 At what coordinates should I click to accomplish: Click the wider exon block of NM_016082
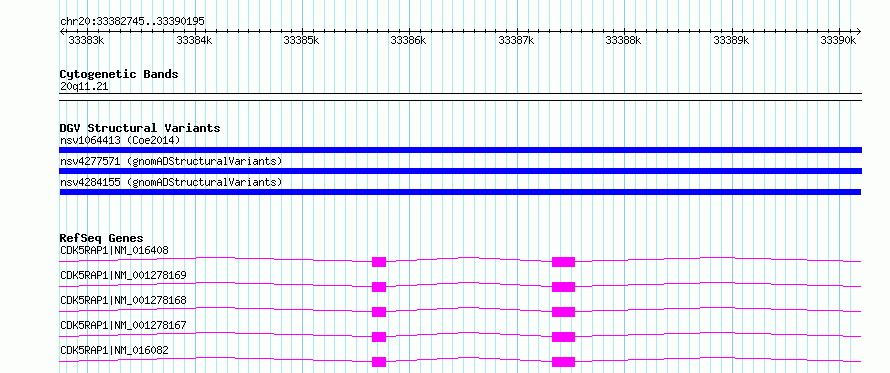[x=564, y=362]
